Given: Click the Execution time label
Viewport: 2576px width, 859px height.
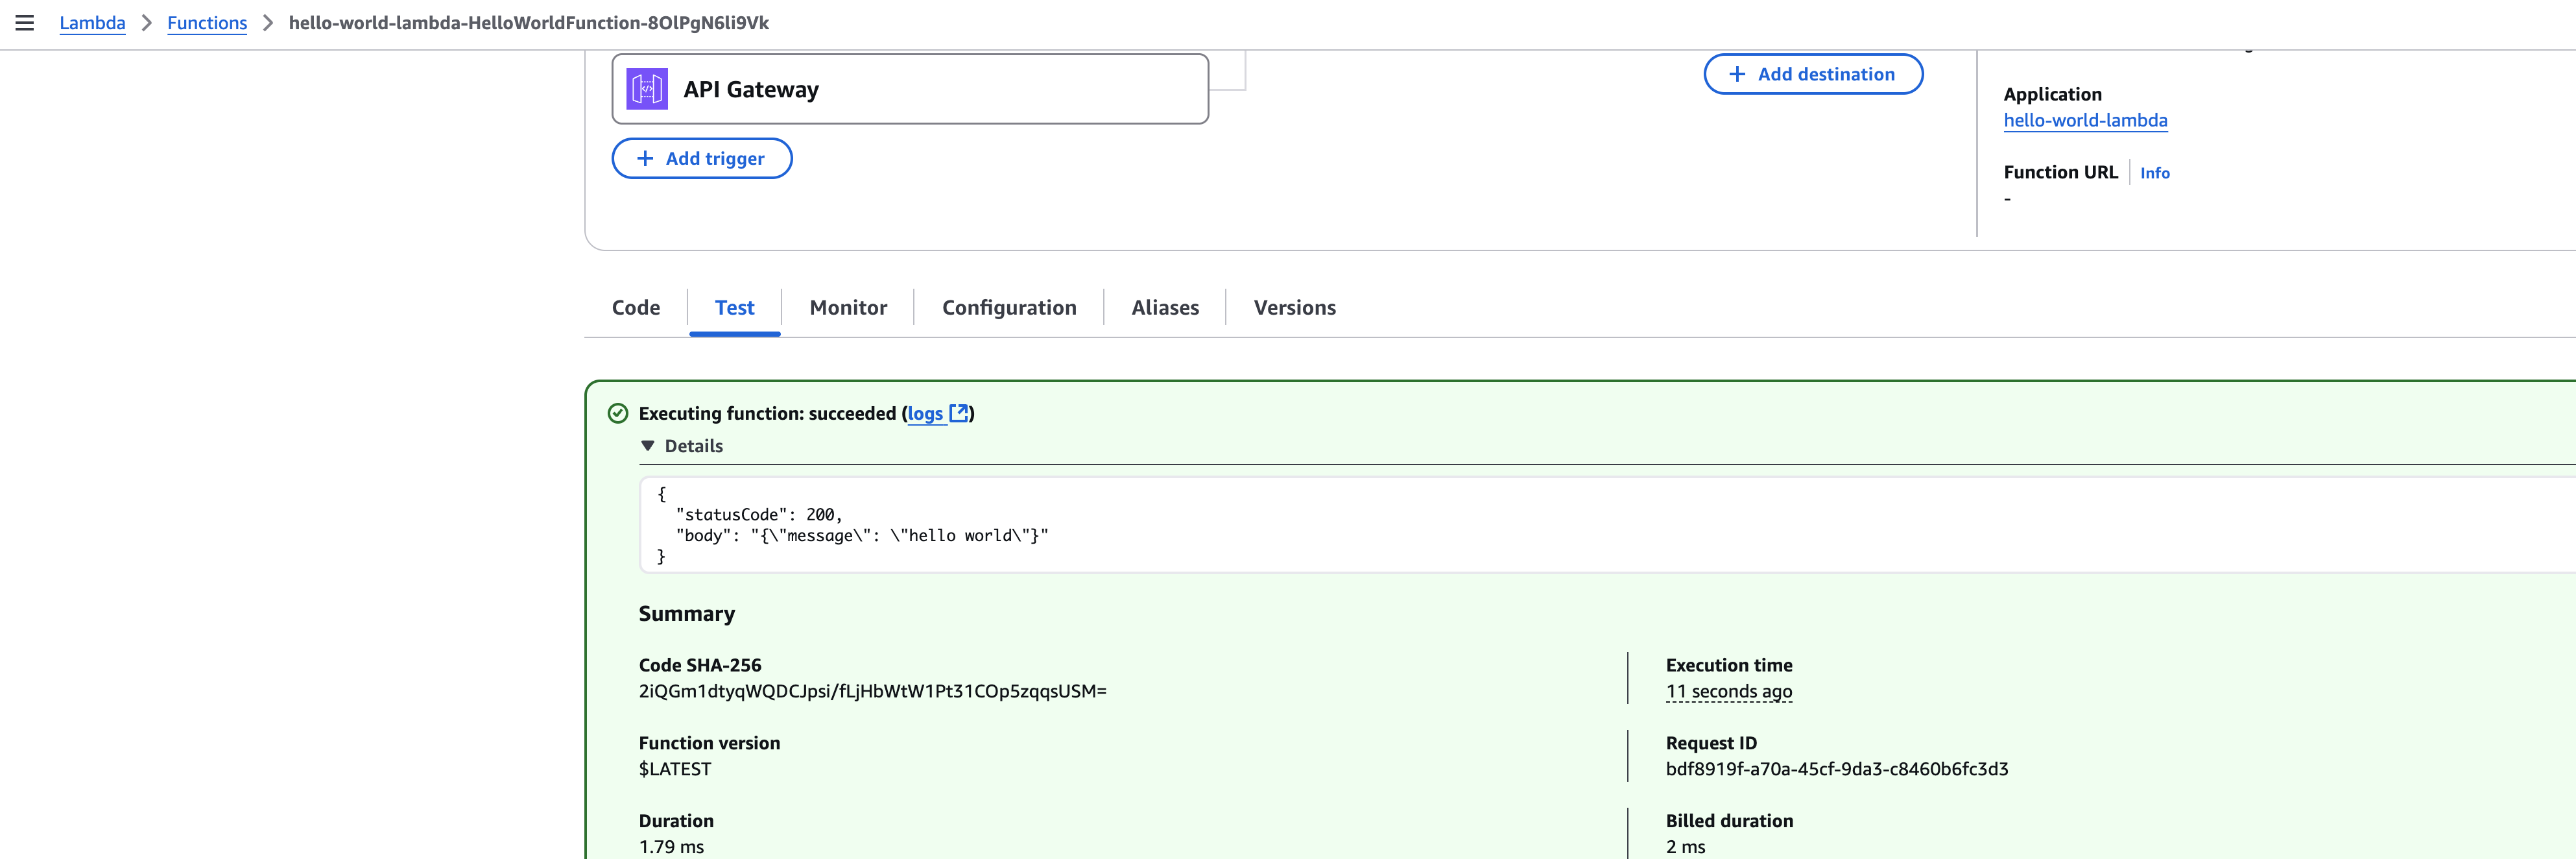Looking at the screenshot, I should tap(1728, 665).
